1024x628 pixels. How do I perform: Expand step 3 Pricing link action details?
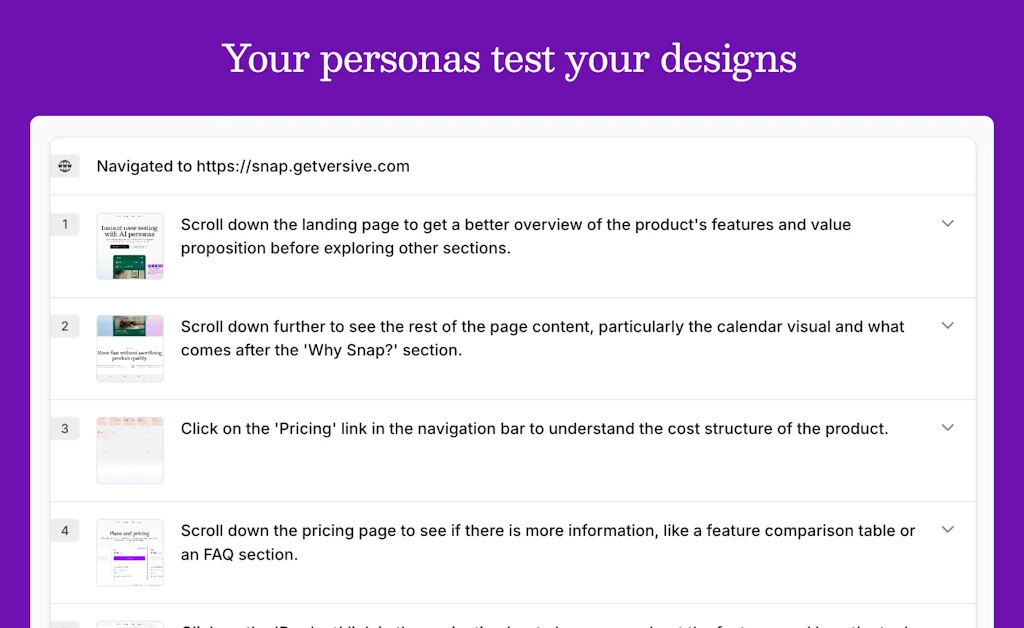[x=947, y=428]
